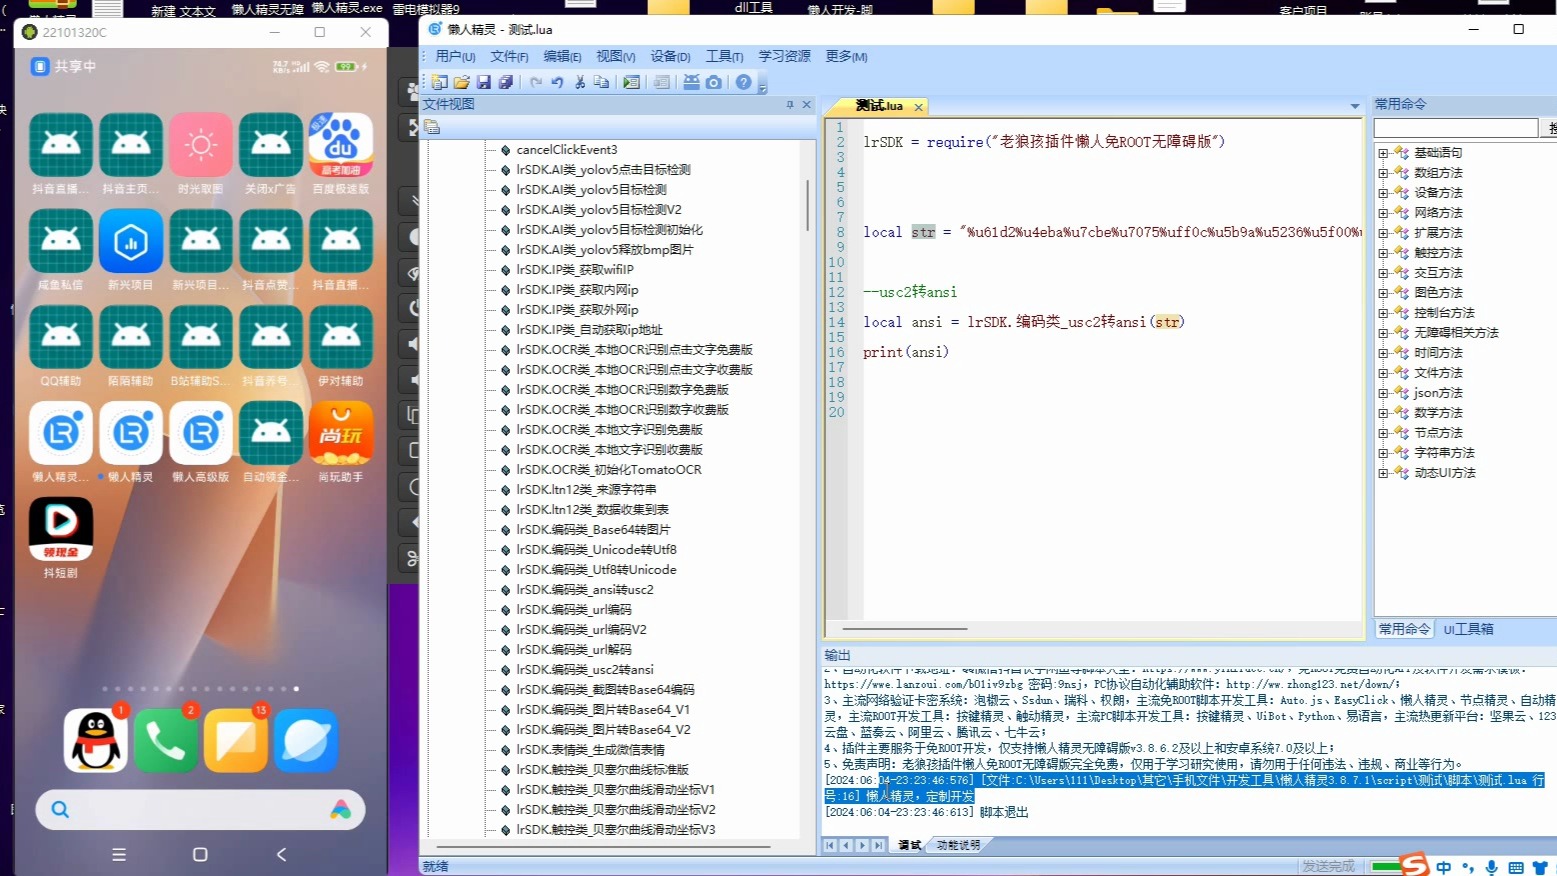This screenshot has width=1557, height=876.
Task: Open the 工具(T) menu
Action: pyautogui.click(x=724, y=57)
